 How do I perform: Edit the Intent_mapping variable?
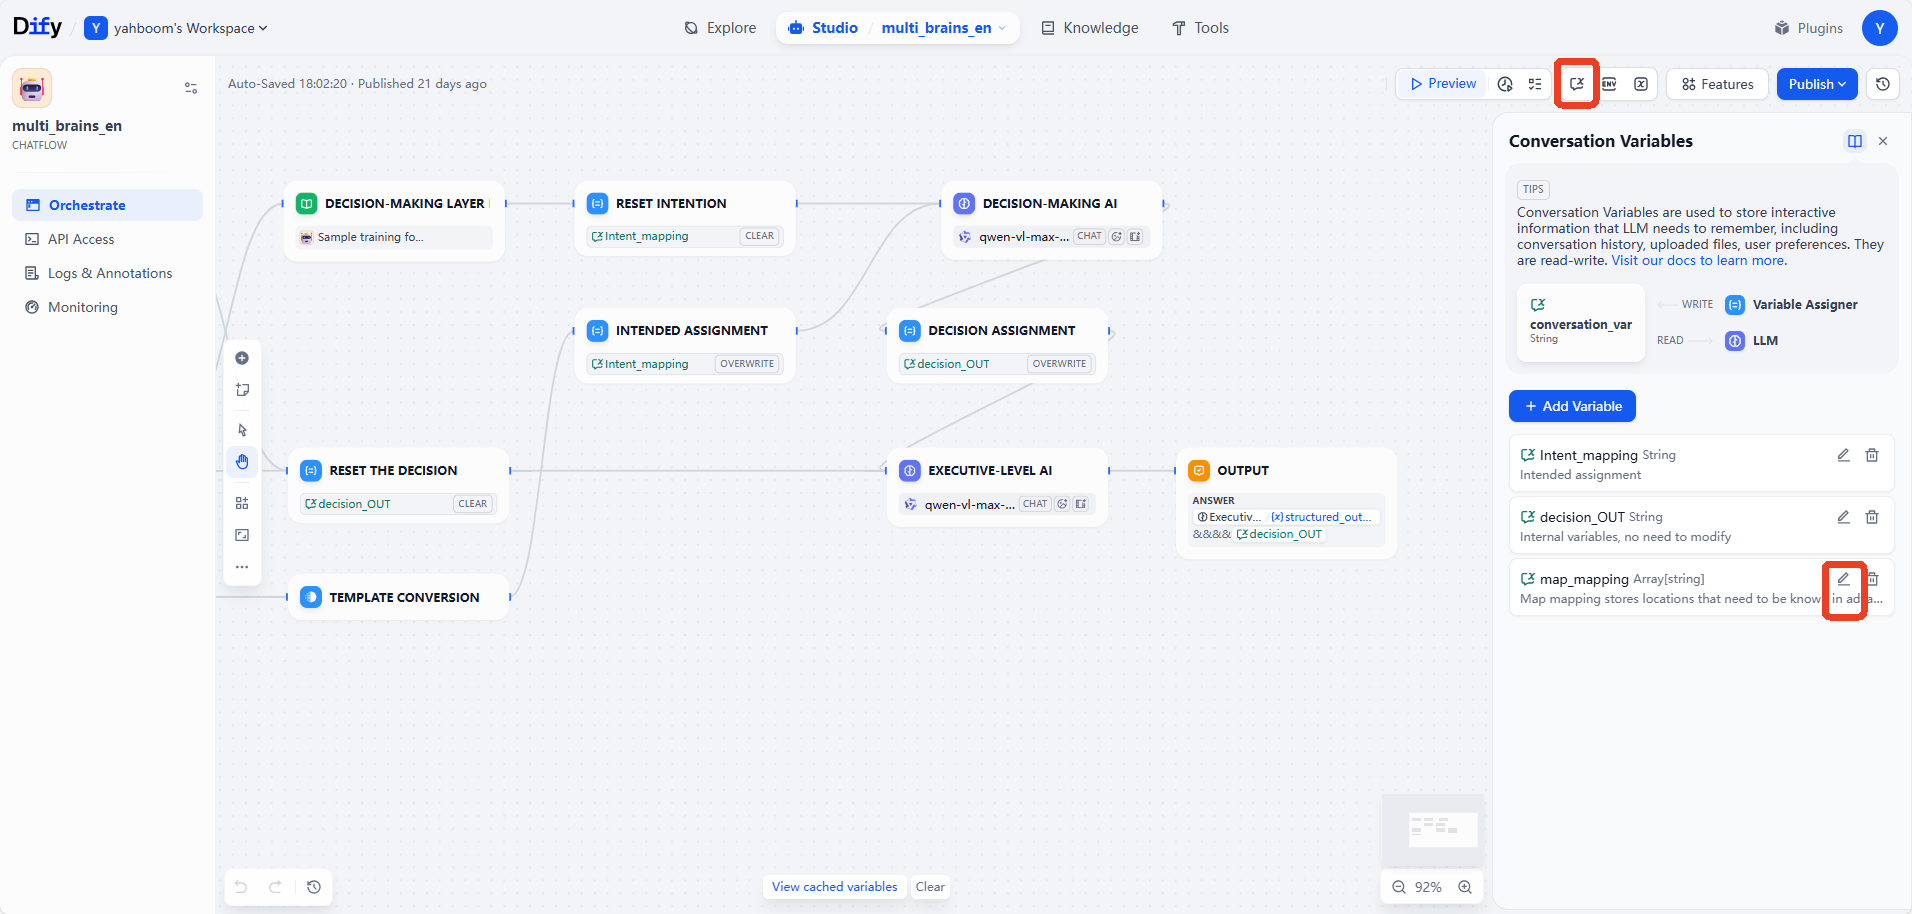pos(1843,455)
